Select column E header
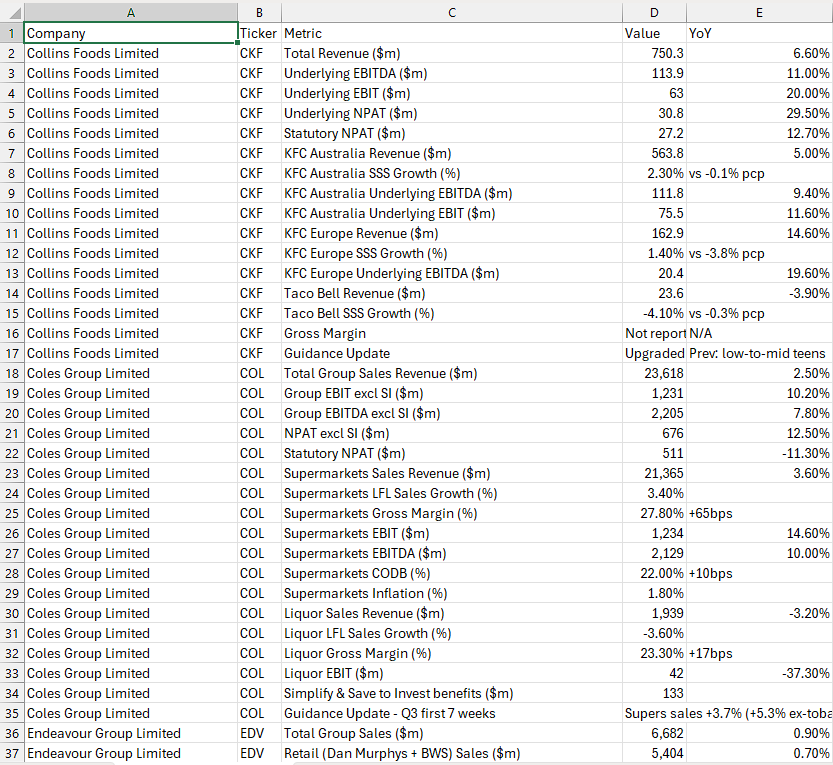The width and height of the screenshot is (833, 765). tap(759, 12)
